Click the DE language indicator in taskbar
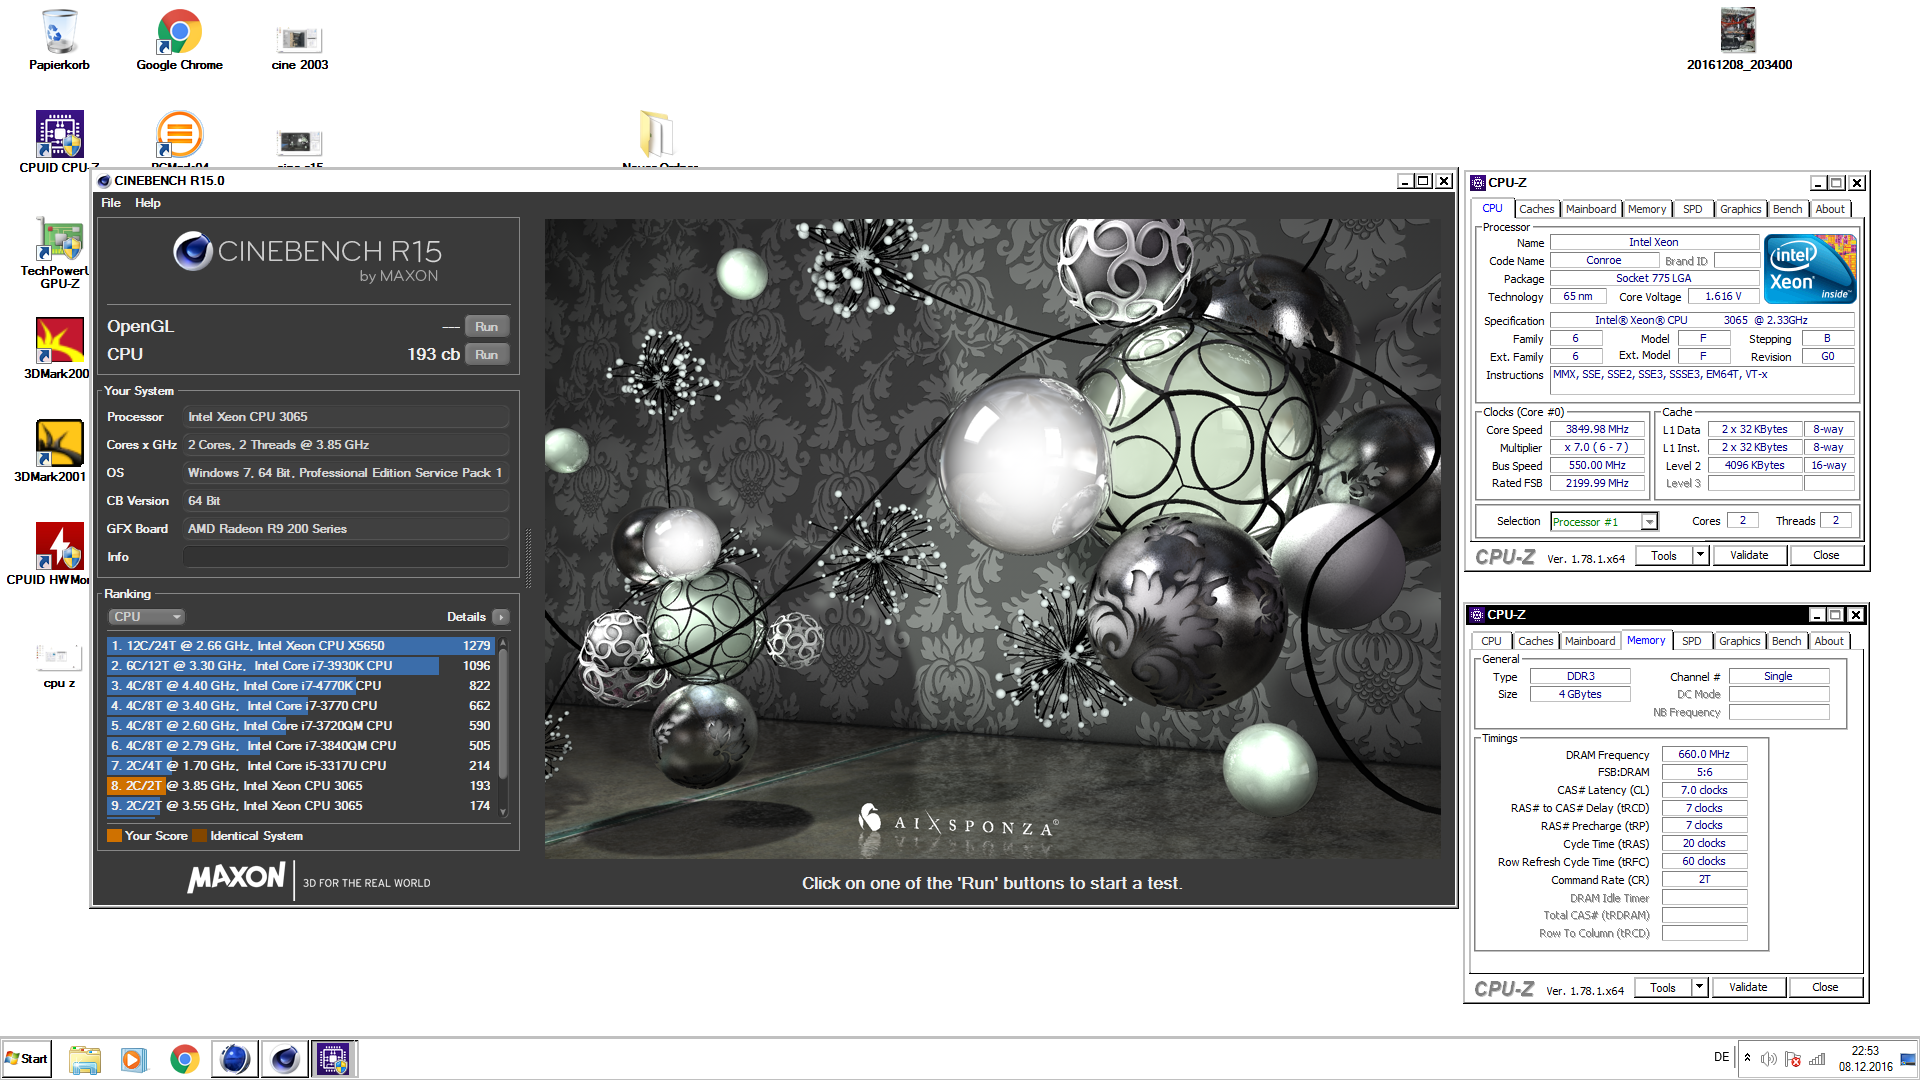Screen dimensions: 1920x1080 (1721, 1057)
